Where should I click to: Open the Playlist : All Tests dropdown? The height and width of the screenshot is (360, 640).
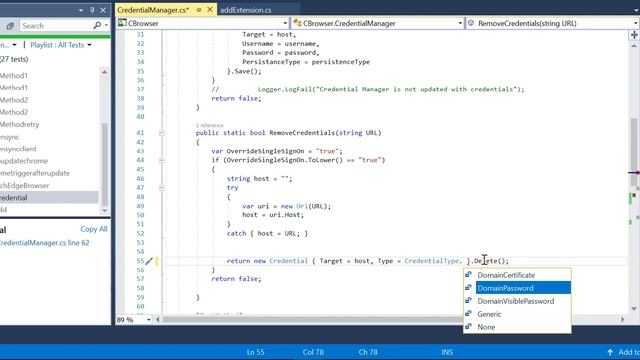tap(61, 45)
